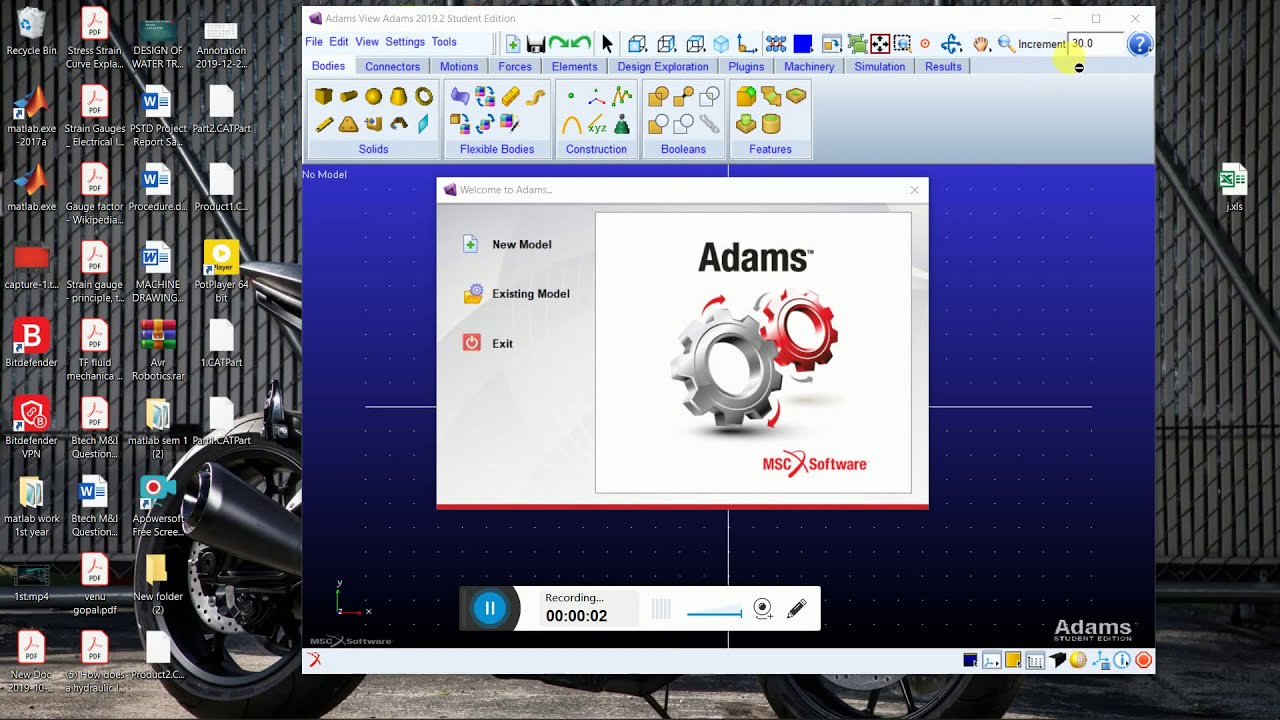The image size is (1280, 720).
Task: Open the Edit menu
Action: 339,42
